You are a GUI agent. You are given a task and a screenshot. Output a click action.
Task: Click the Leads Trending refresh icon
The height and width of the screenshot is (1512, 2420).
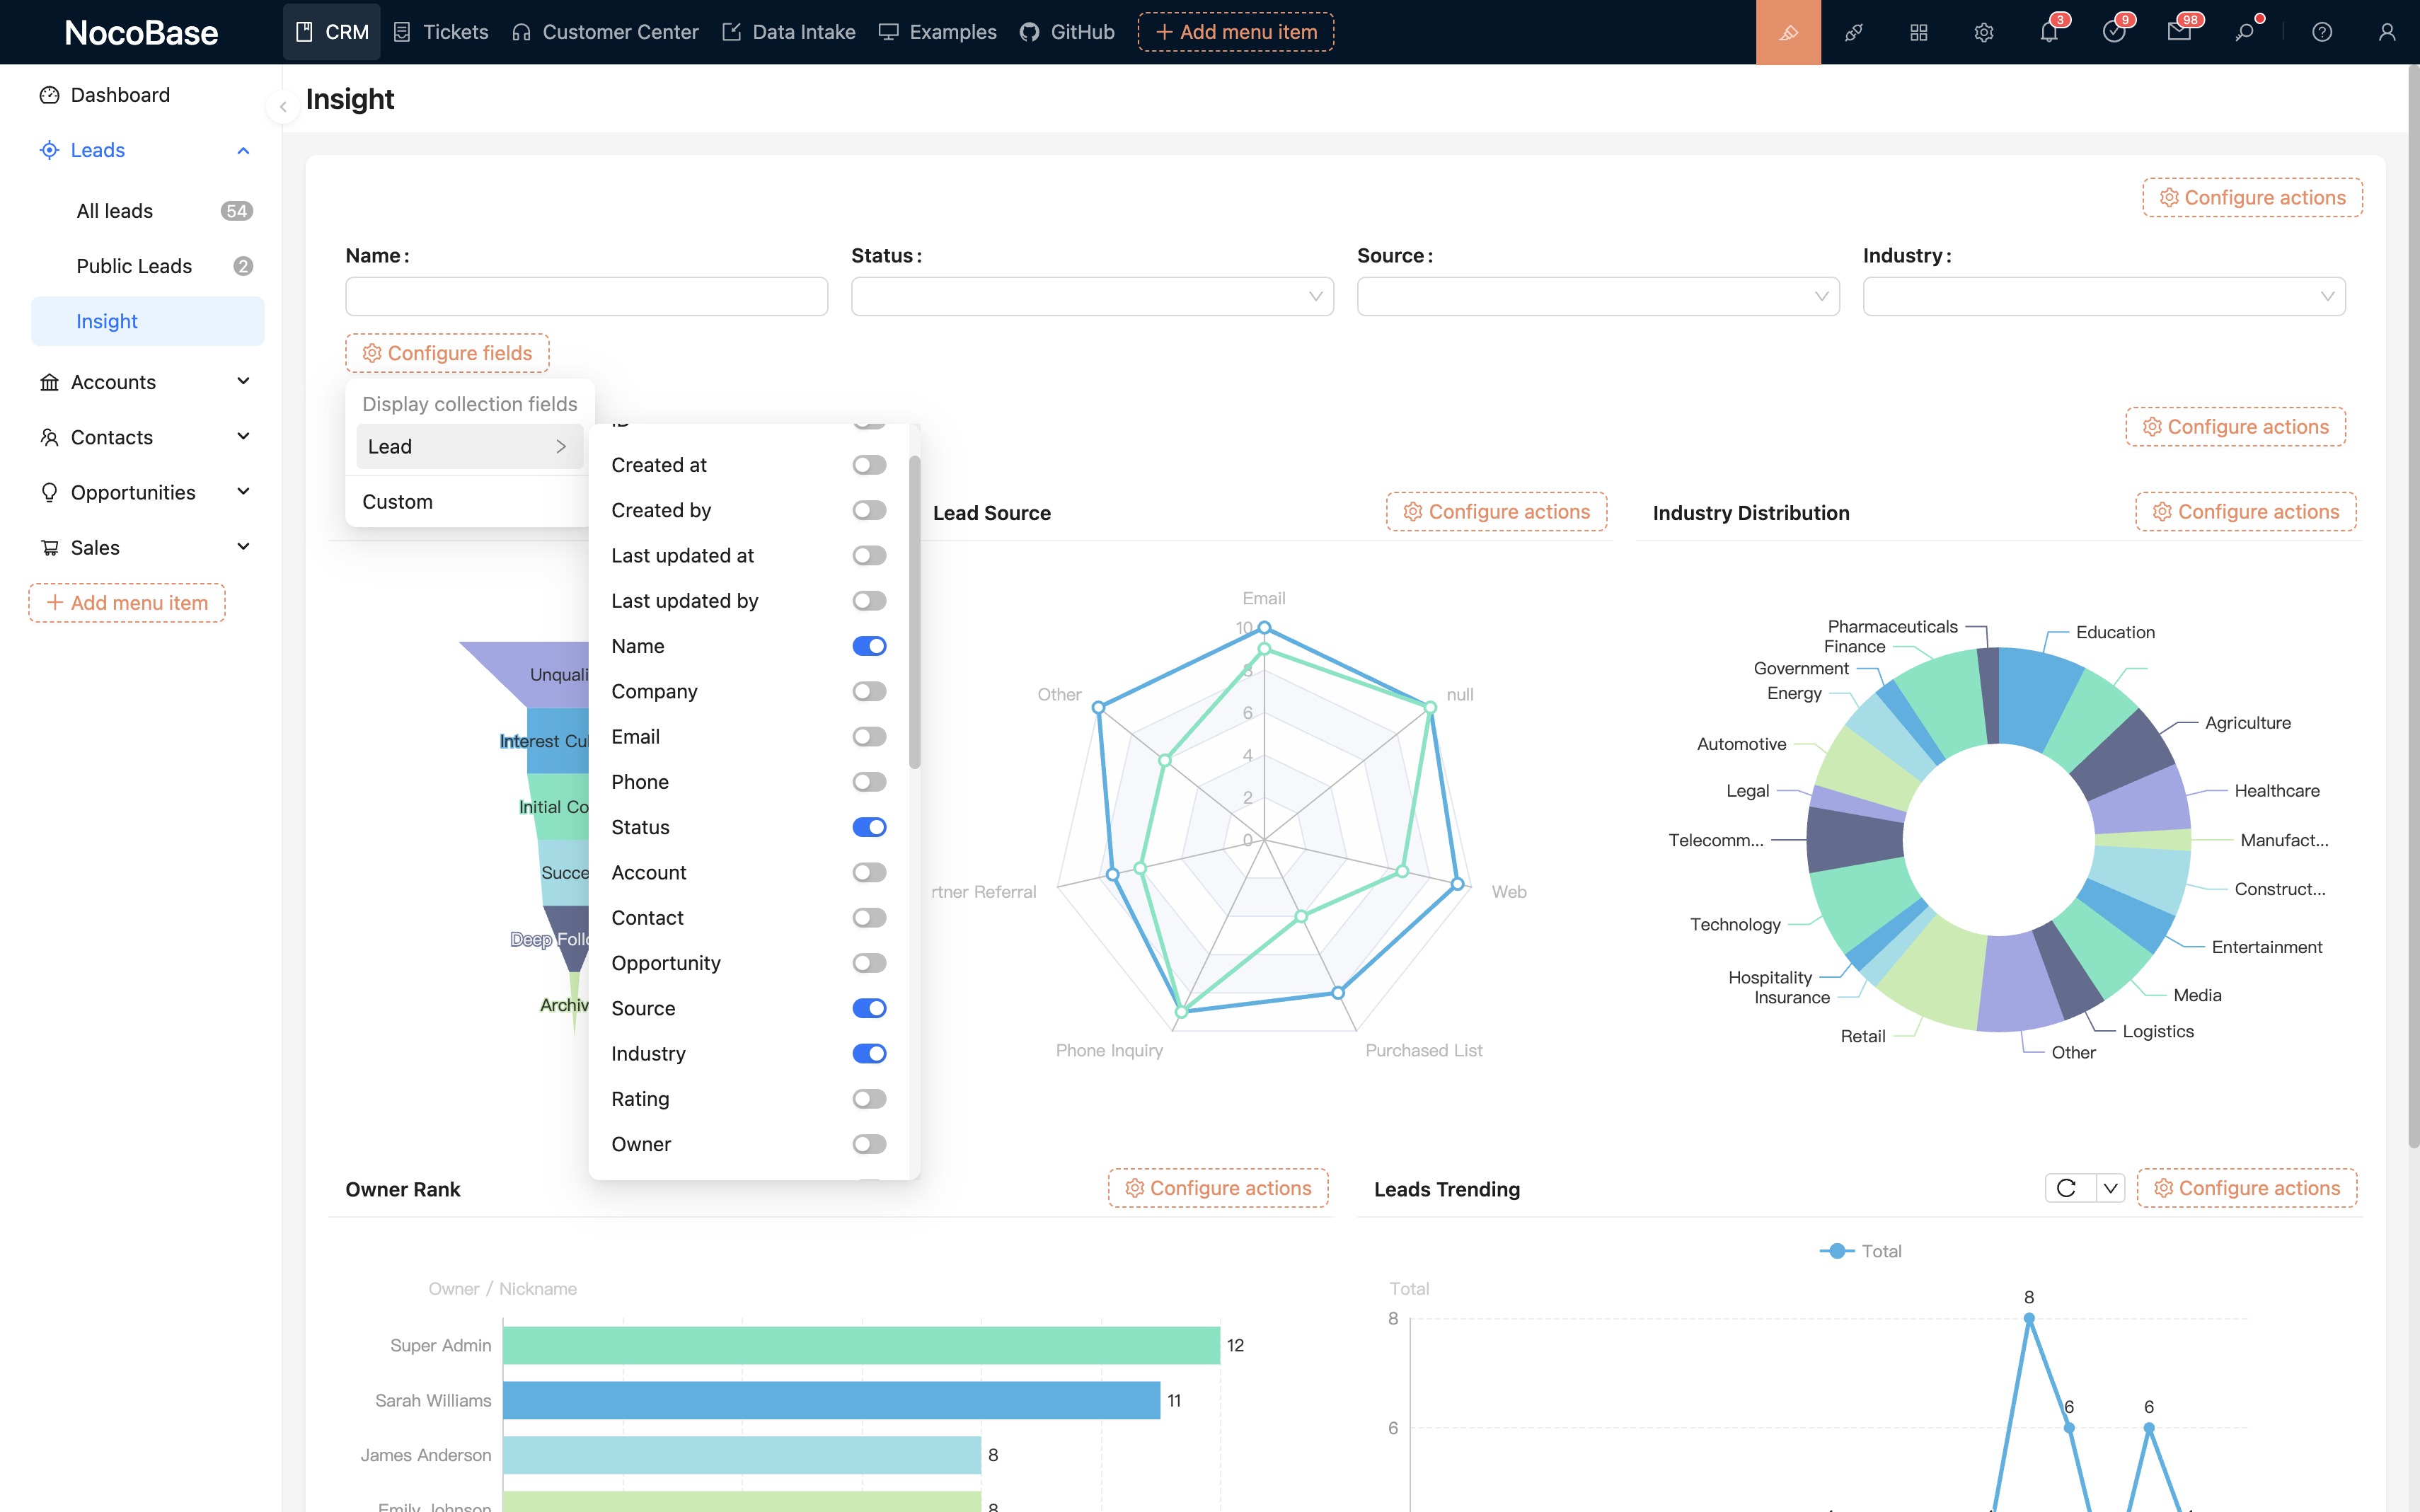2067,1188
